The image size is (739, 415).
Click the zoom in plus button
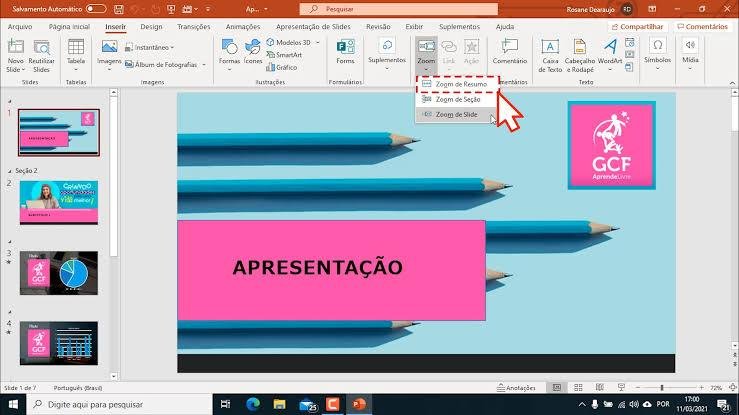[x=701, y=387]
